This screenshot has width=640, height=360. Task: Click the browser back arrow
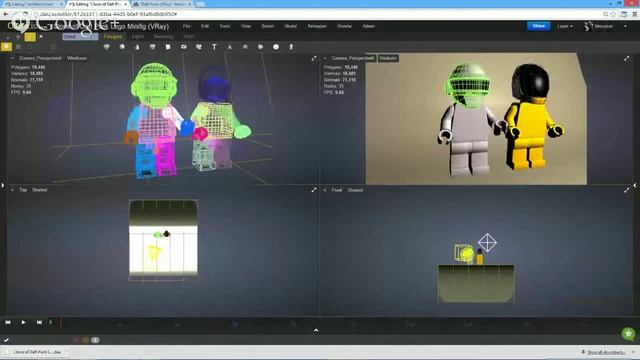[6, 14]
